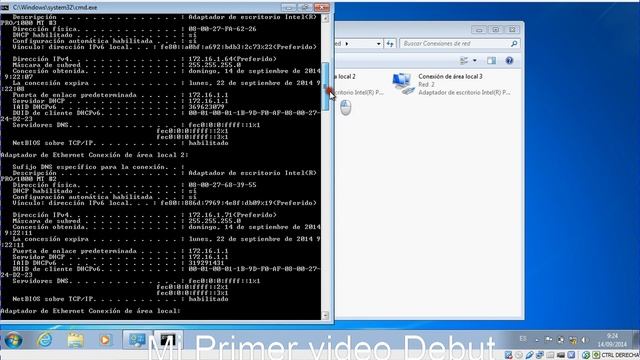Click the VirtualBox network adapters indicator
The height and width of the screenshot is (360, 640).
click(x=540, y=355)
